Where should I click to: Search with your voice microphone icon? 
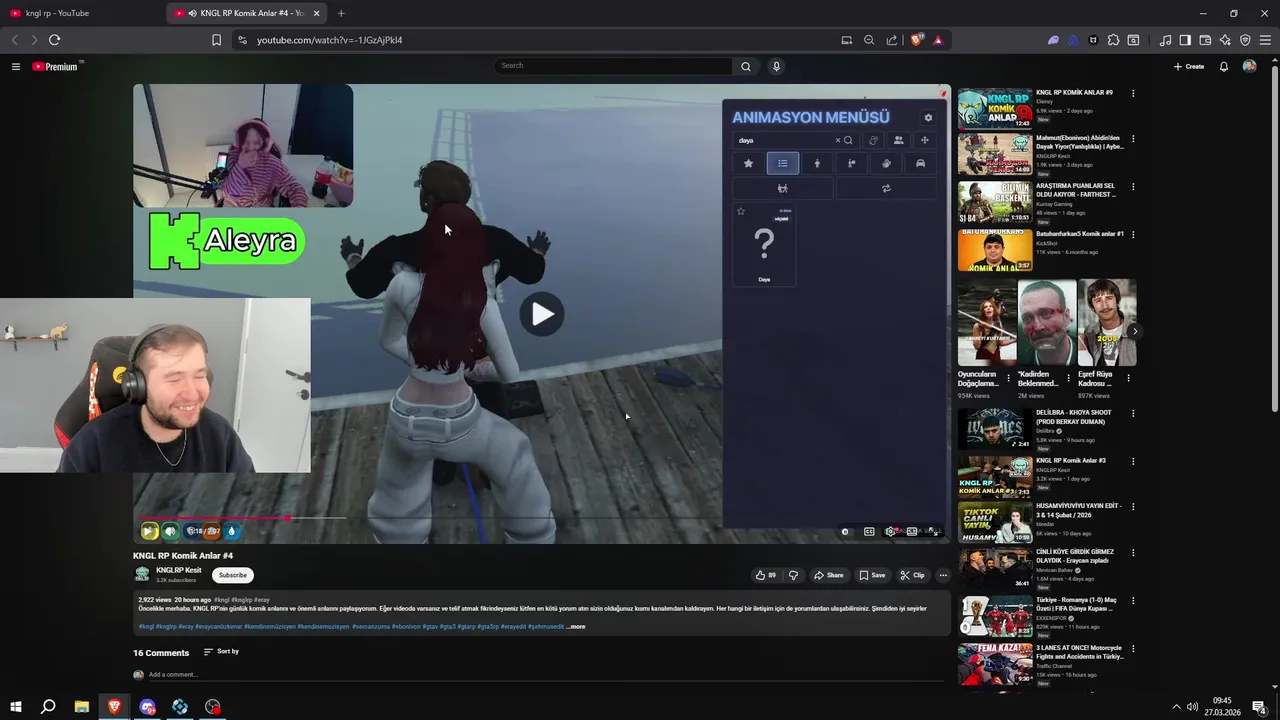(776, 66)
